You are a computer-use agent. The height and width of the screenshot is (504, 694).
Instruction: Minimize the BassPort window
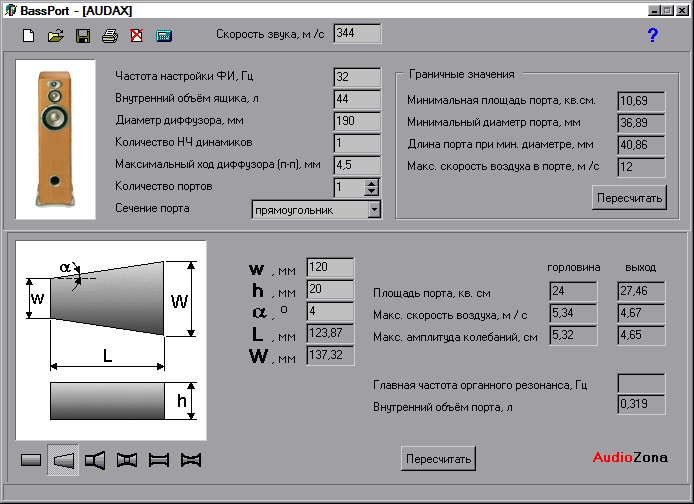tap(654, 10)
